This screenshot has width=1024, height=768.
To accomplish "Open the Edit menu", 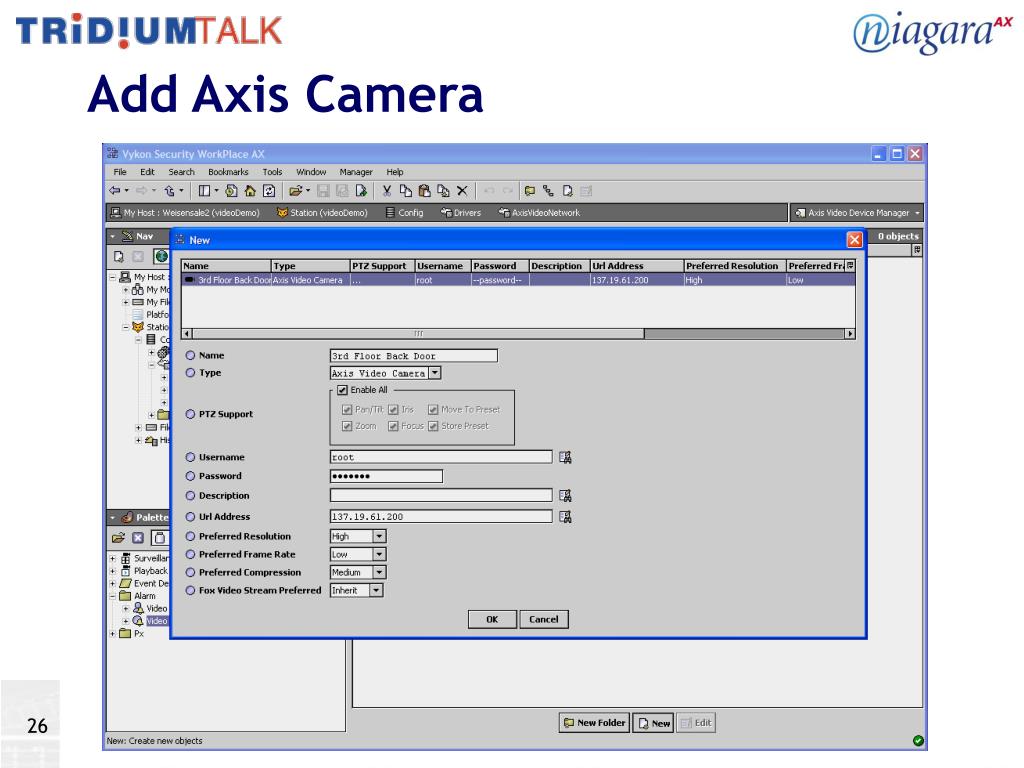I will [x=147, y=172].
